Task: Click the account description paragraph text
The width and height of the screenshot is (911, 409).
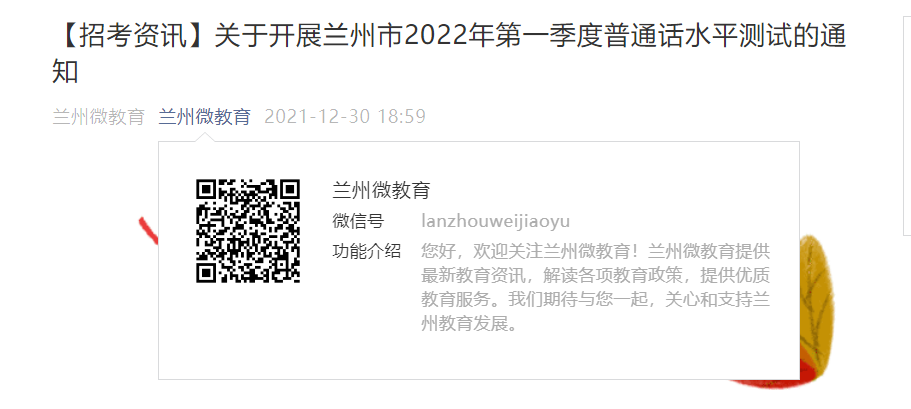Action: [x=596, y=288]
